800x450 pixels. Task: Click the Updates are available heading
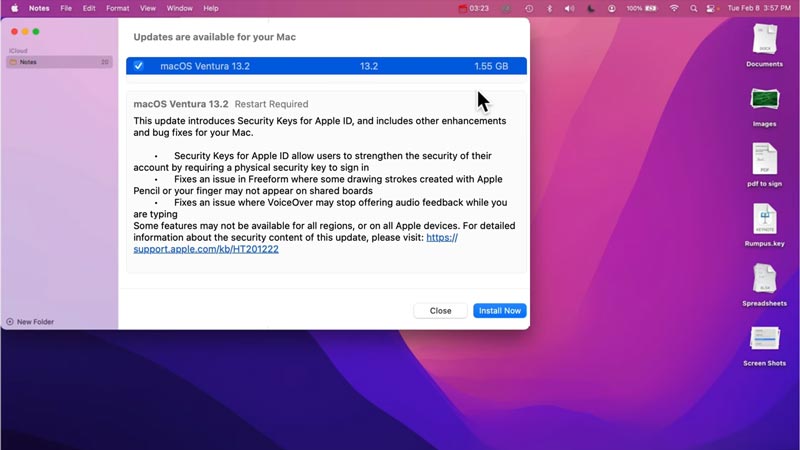click(x=215, y=37)
